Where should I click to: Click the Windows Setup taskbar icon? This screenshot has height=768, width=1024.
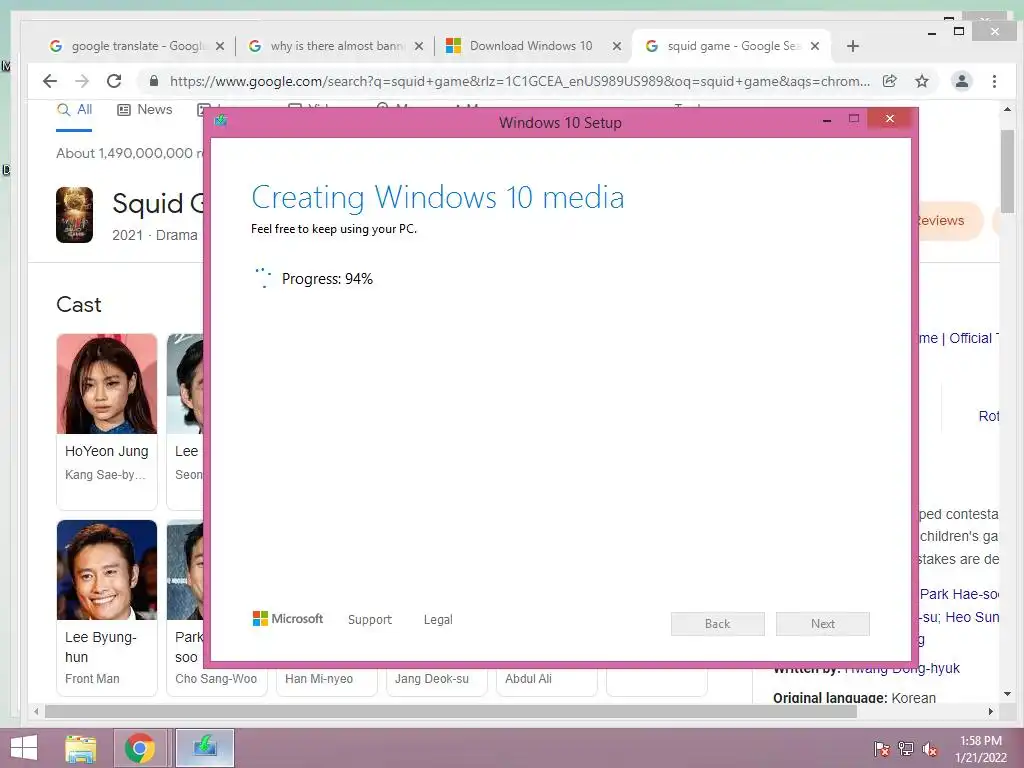(x=204, y=748)
